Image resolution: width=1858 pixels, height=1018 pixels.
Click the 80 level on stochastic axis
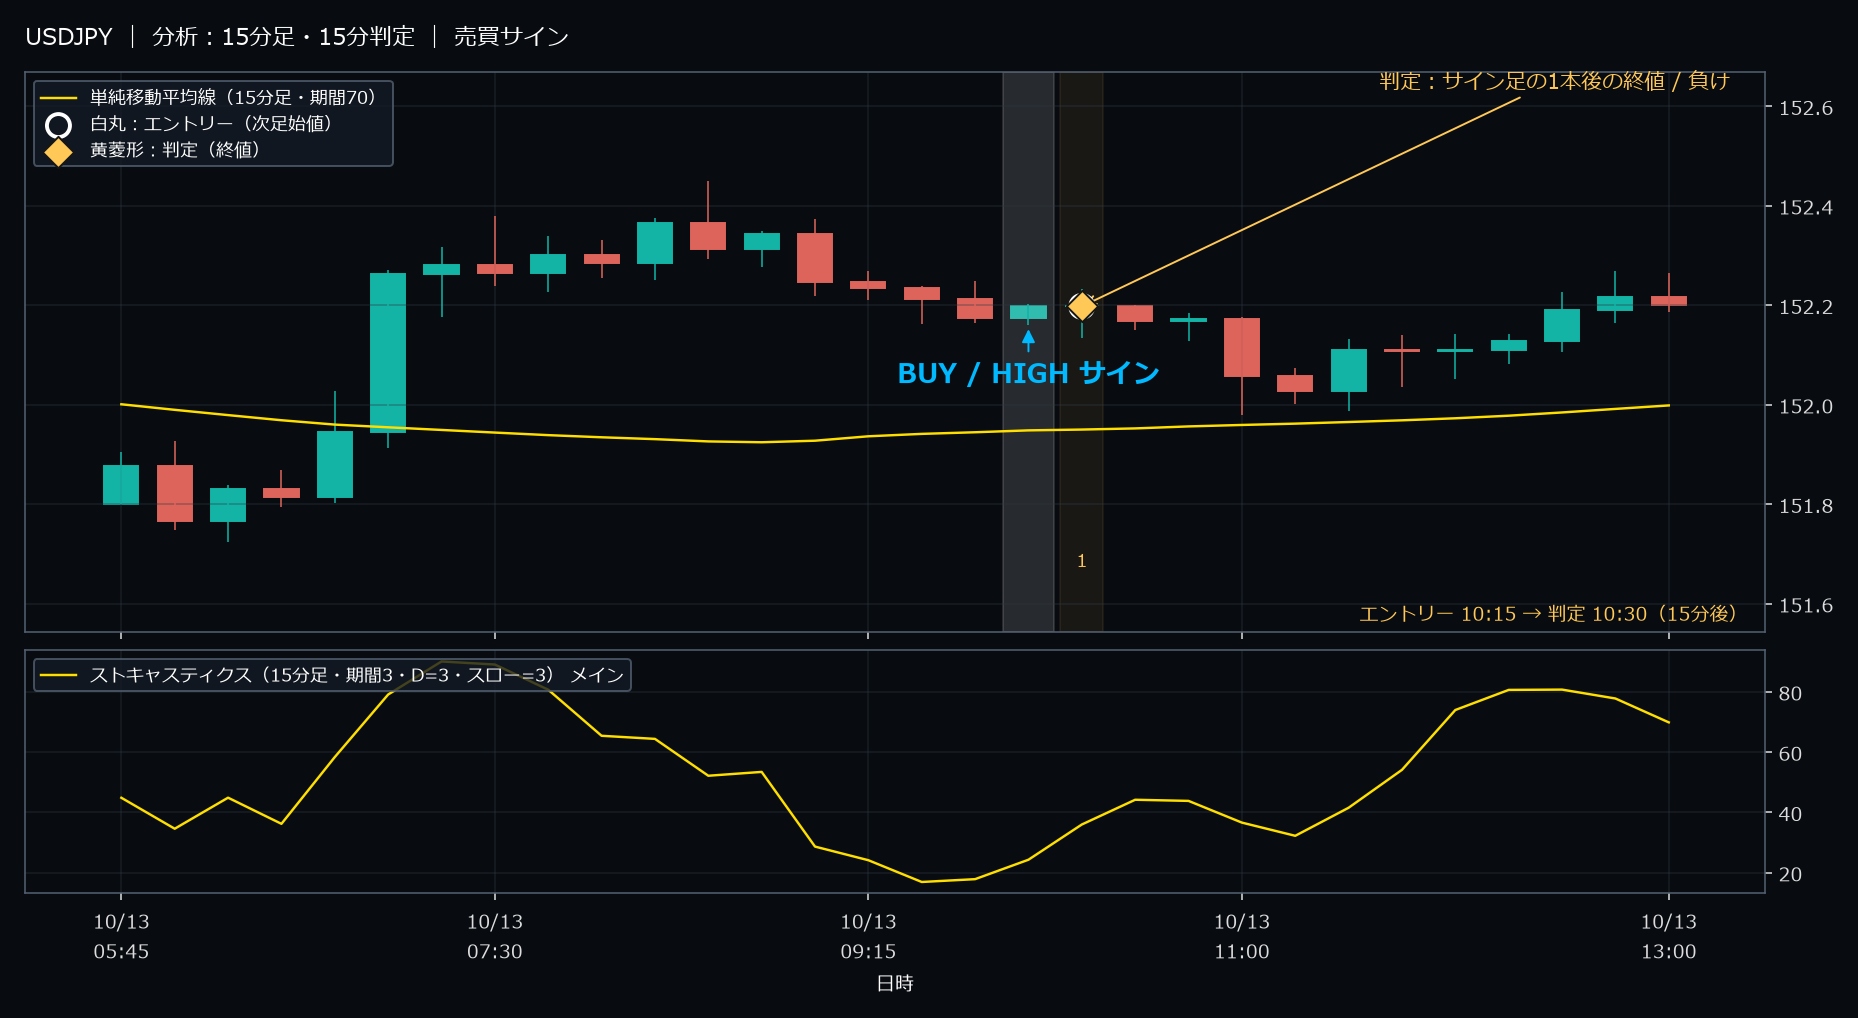pos(1790,694)
